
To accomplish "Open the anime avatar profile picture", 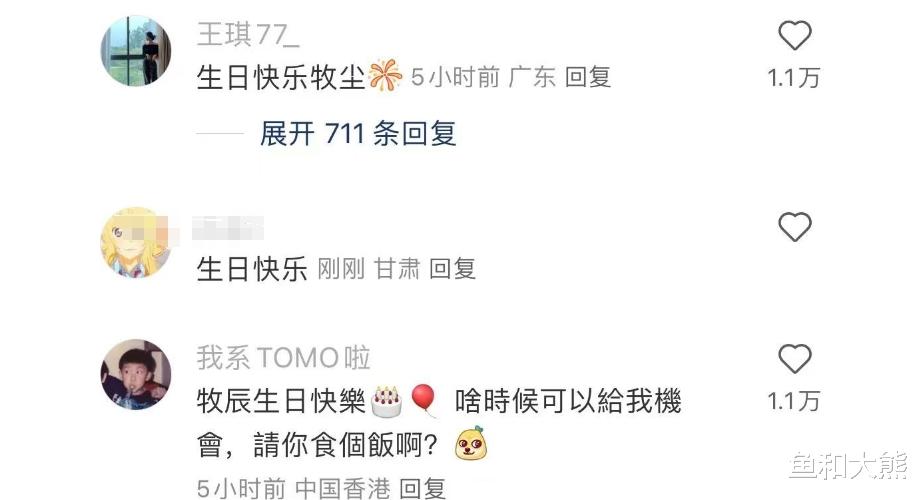I will [x=136, y=242].
